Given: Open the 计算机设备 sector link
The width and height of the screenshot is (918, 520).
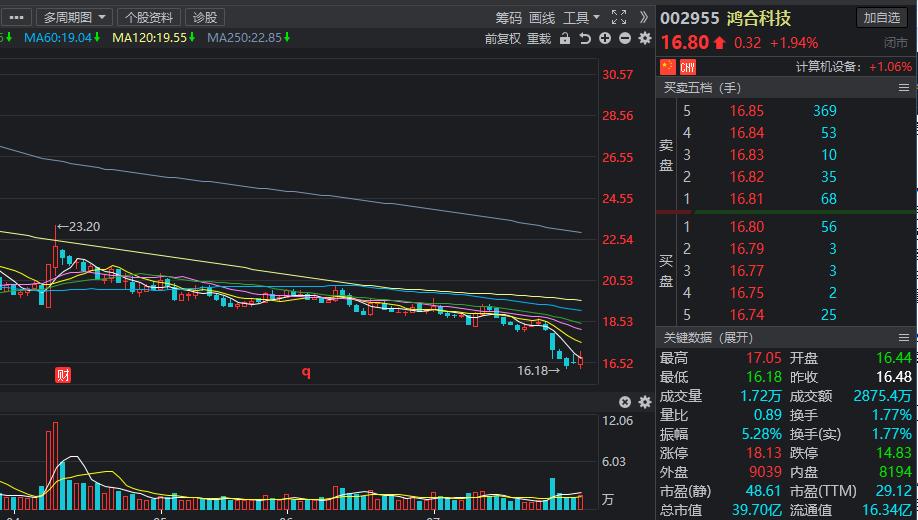Looking at the screenshot, I should [x=828, y=67].
